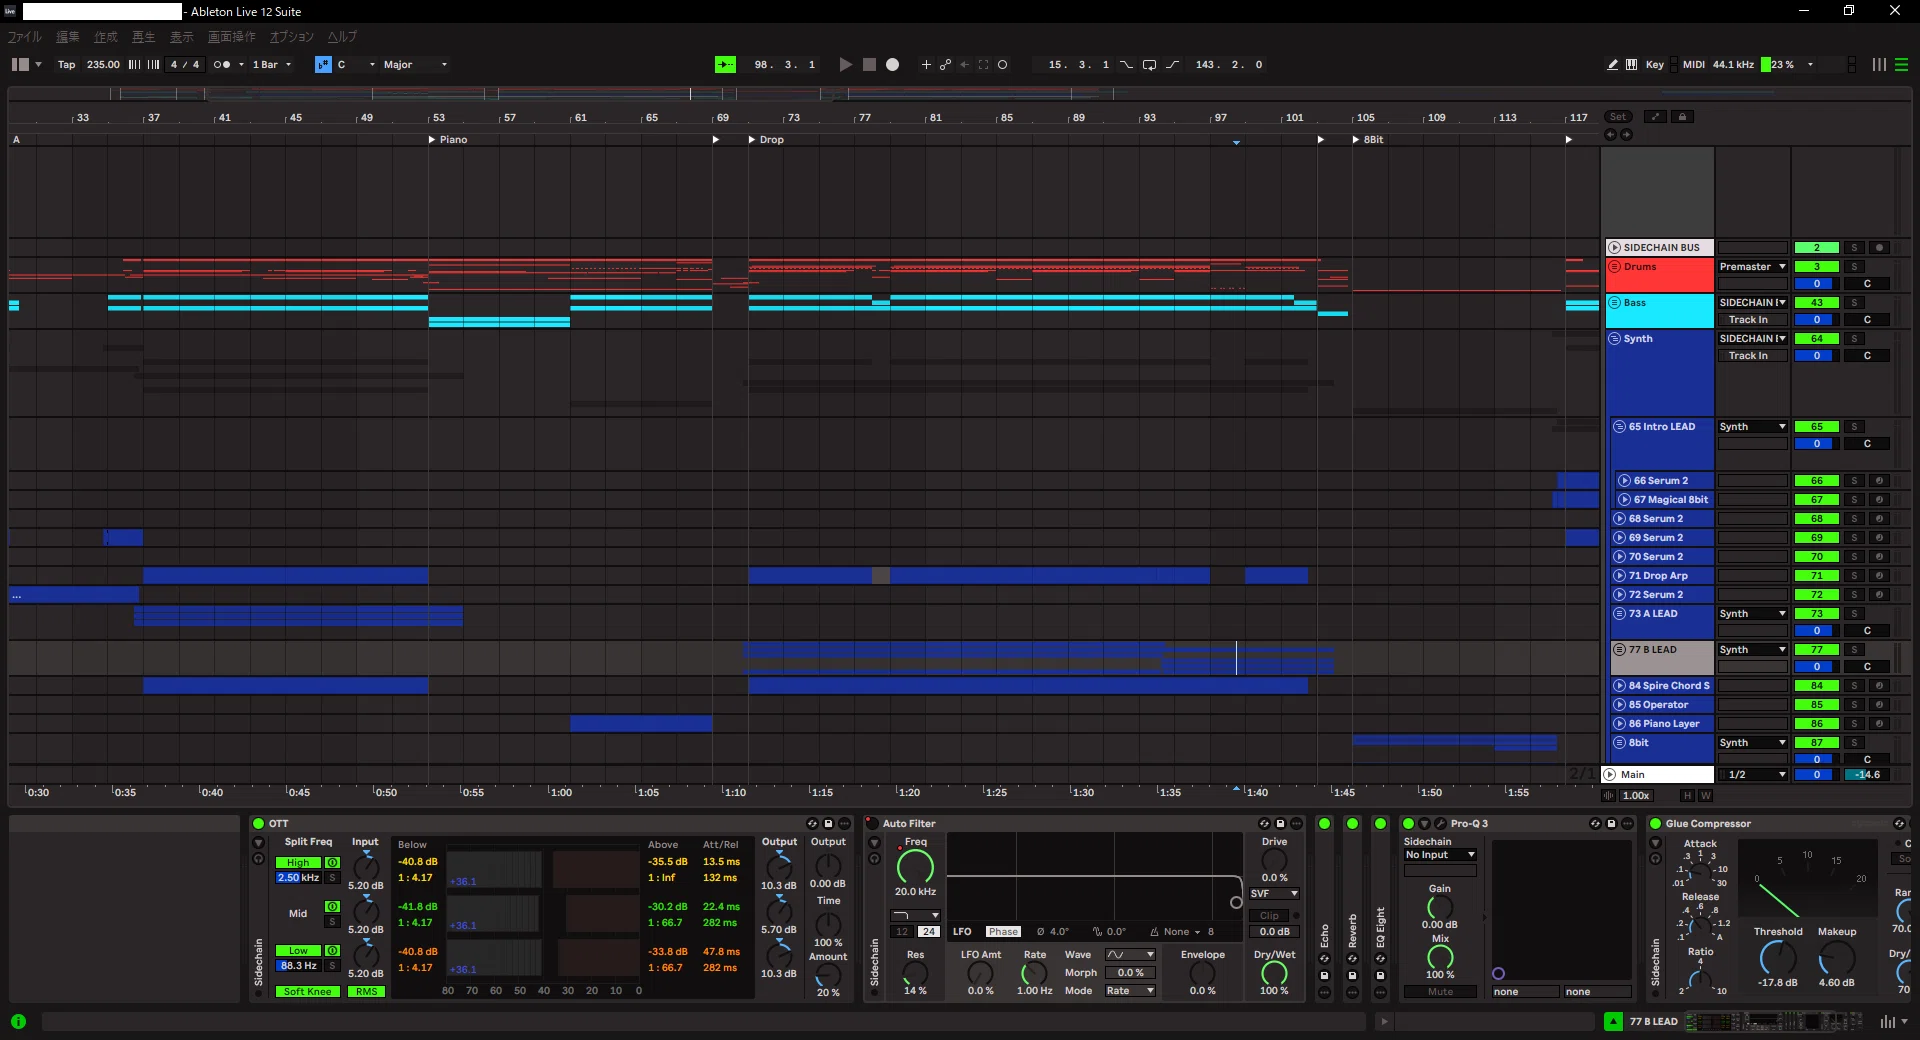
Task: Toggle the Arrangement Loop switch
Action: click(x=1149, y=65)
